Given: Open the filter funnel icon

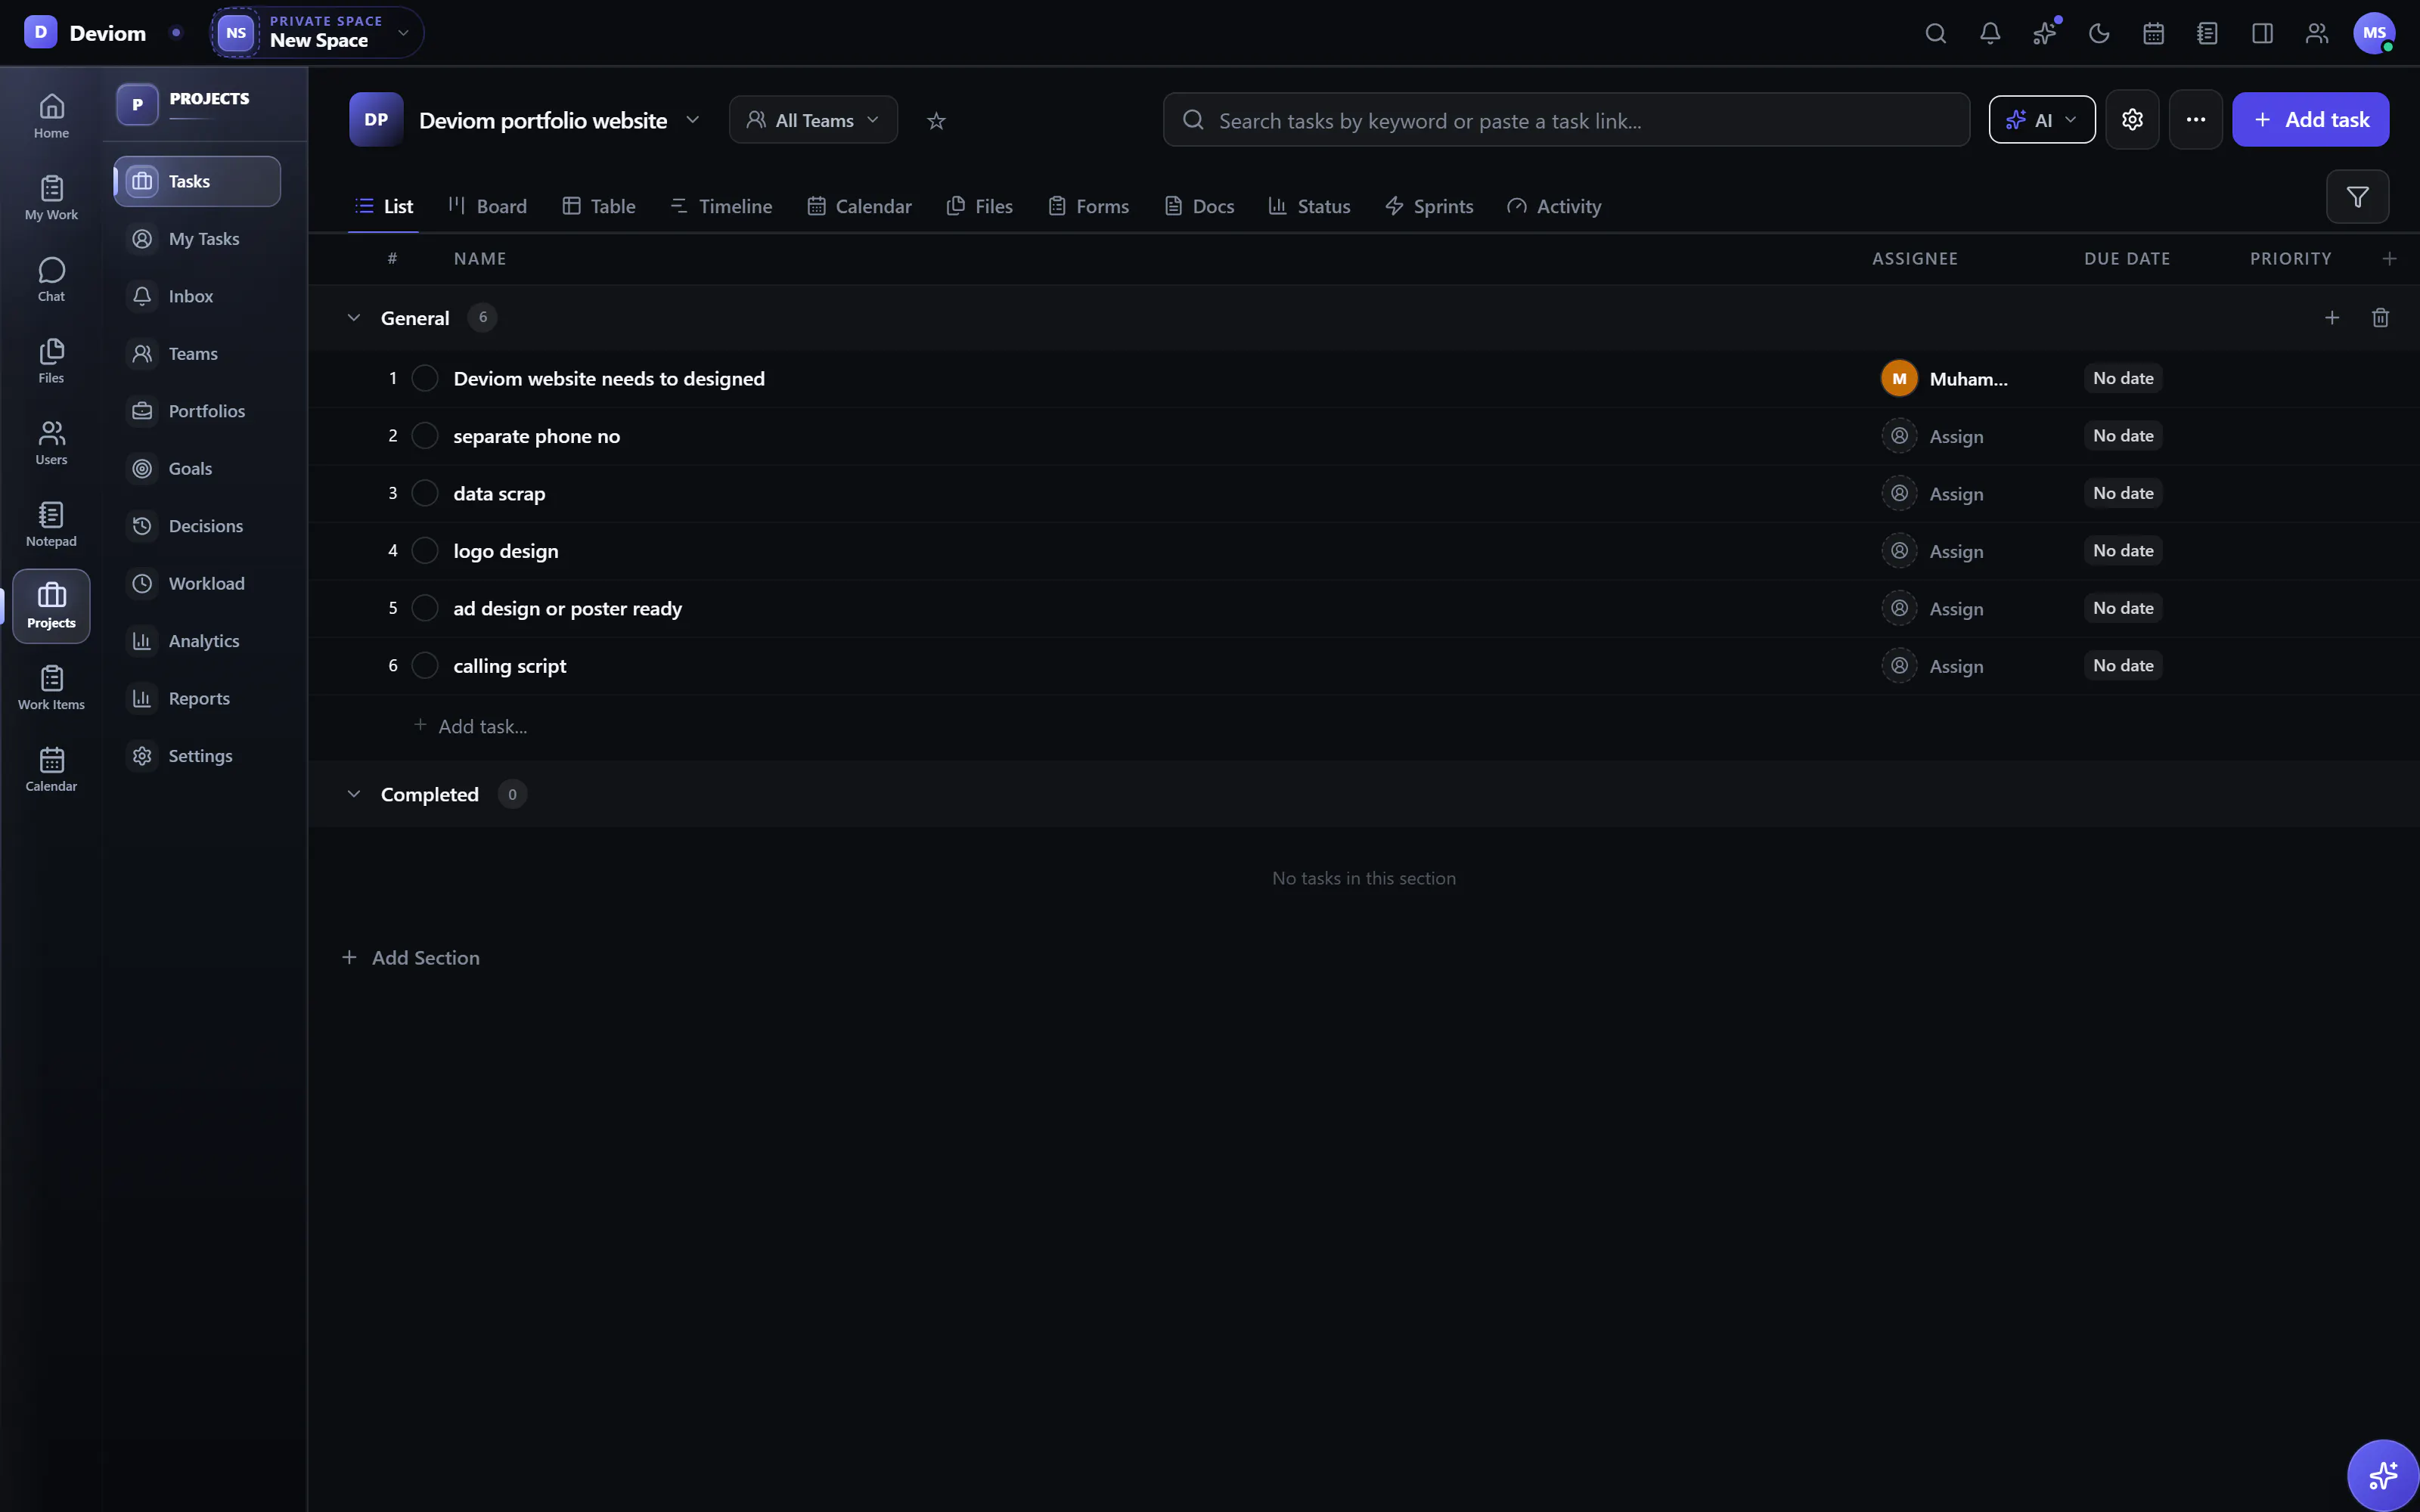Looking at the screenshot, I should [2357, 197].
